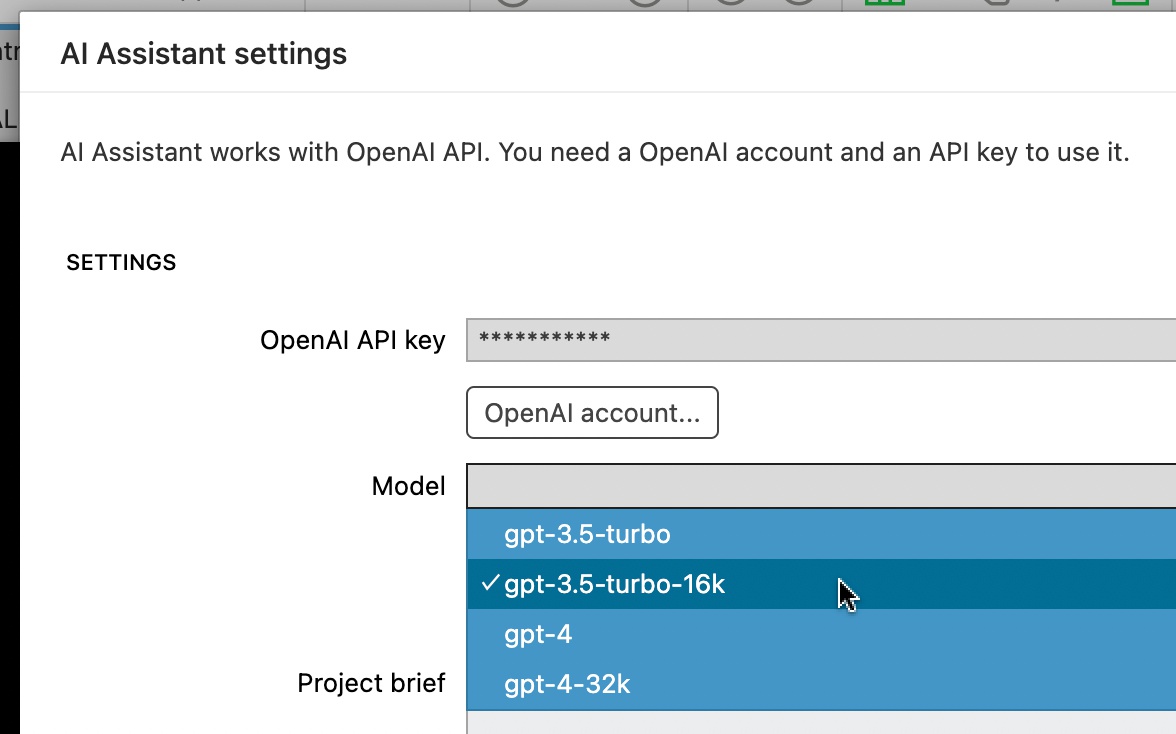1176x734 pixels.
Task: Open the OpenAI account... button
Action: click(x=592, y=412)
